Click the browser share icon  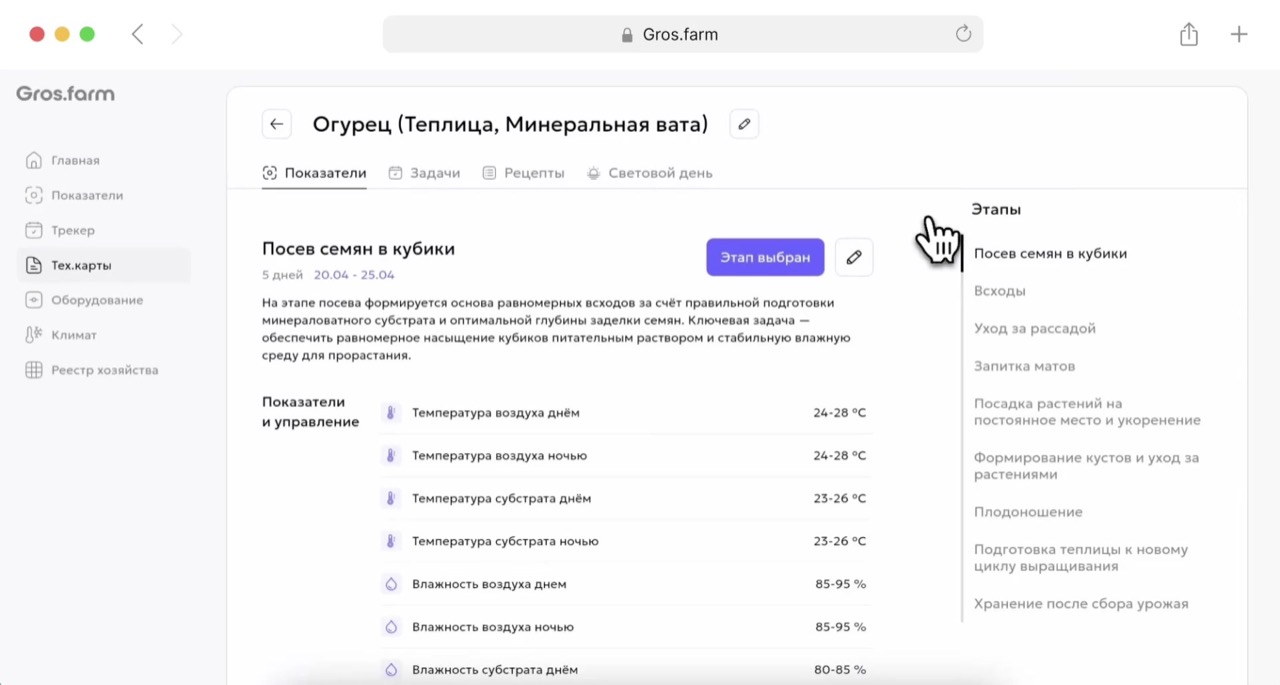point(1188,34)
